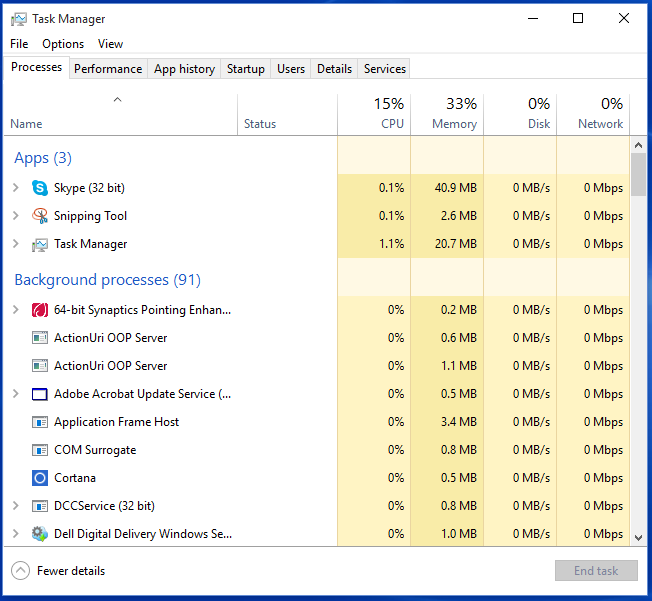
Task: Close the Task Manager window
Action: click(x=624, y=18)
